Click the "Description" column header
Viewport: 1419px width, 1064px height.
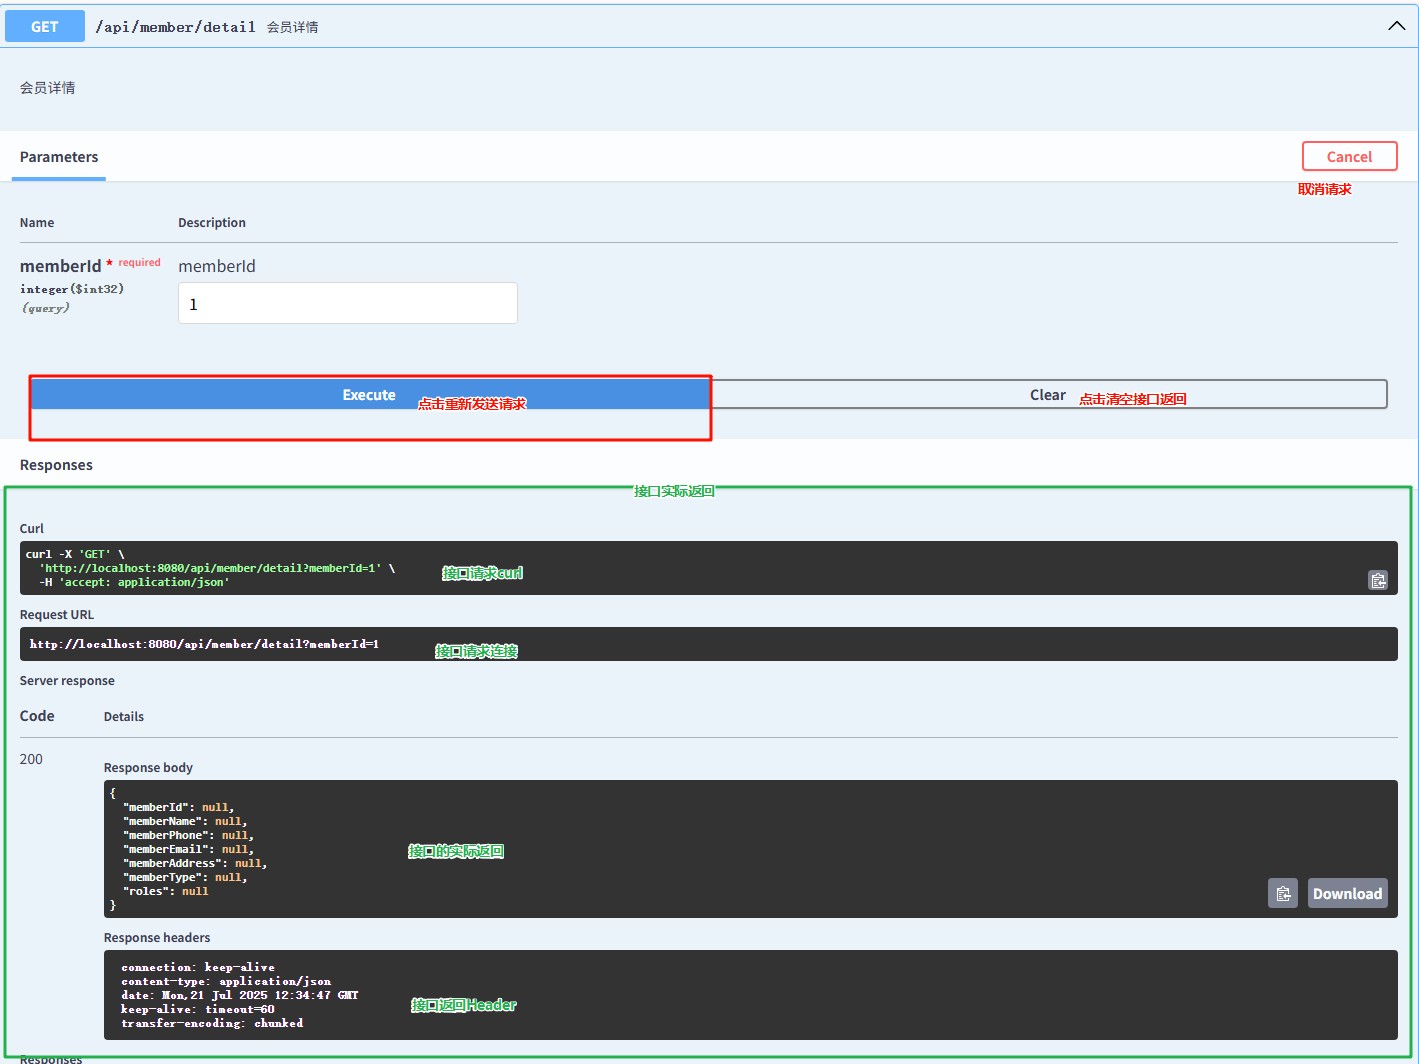(x=212, y=222)
